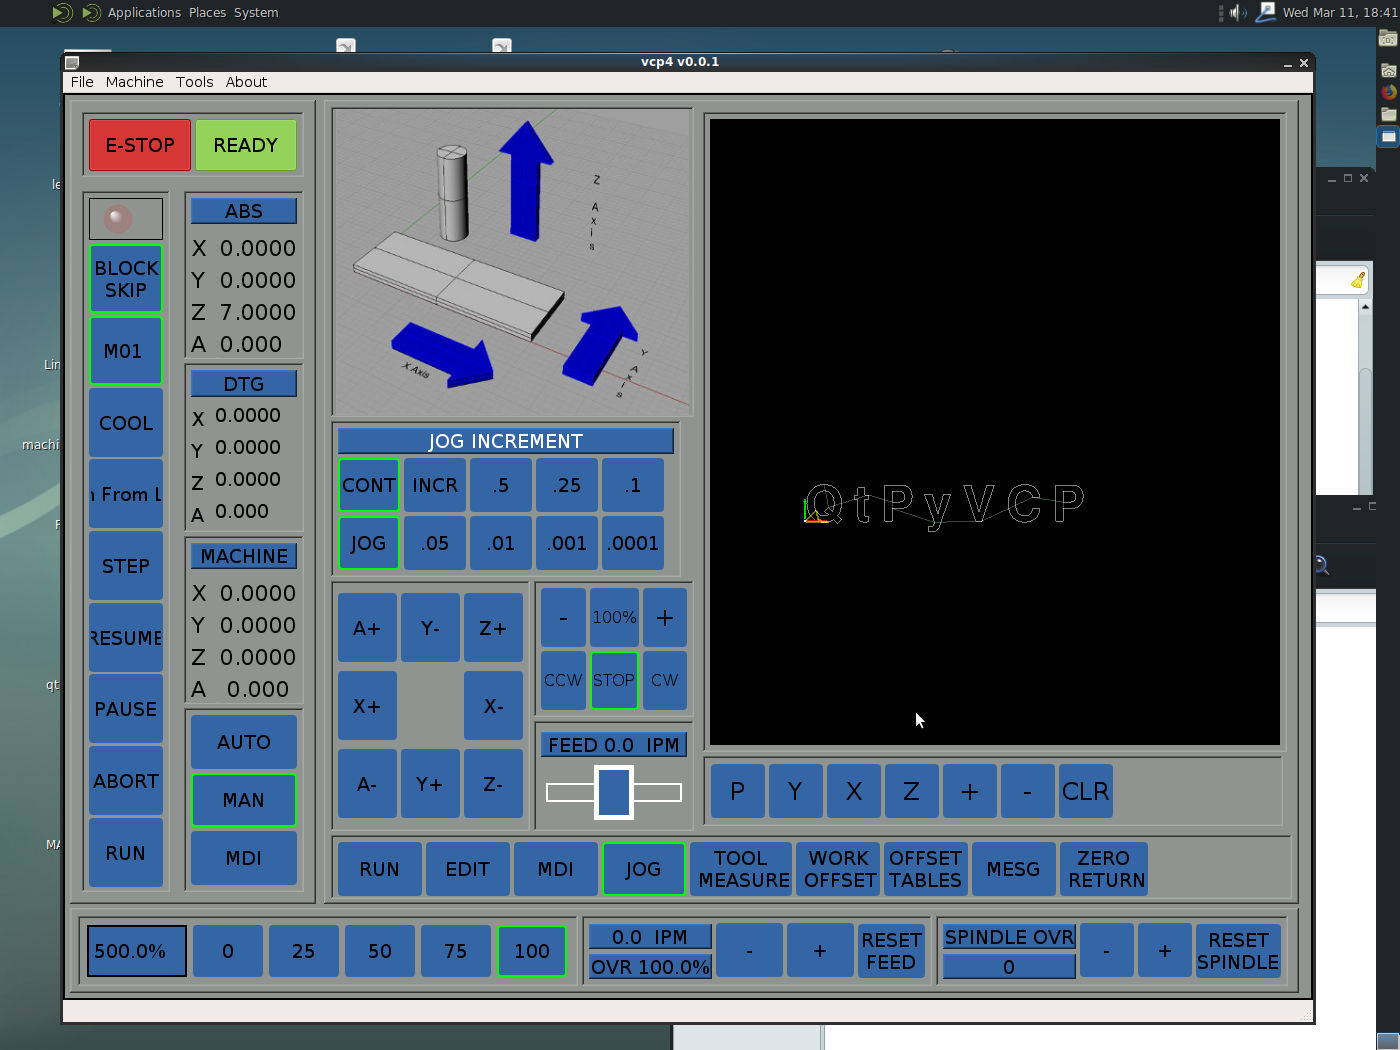Select INCR incremental jog
1400x1050 pixels.
click(x=435, y=485)
